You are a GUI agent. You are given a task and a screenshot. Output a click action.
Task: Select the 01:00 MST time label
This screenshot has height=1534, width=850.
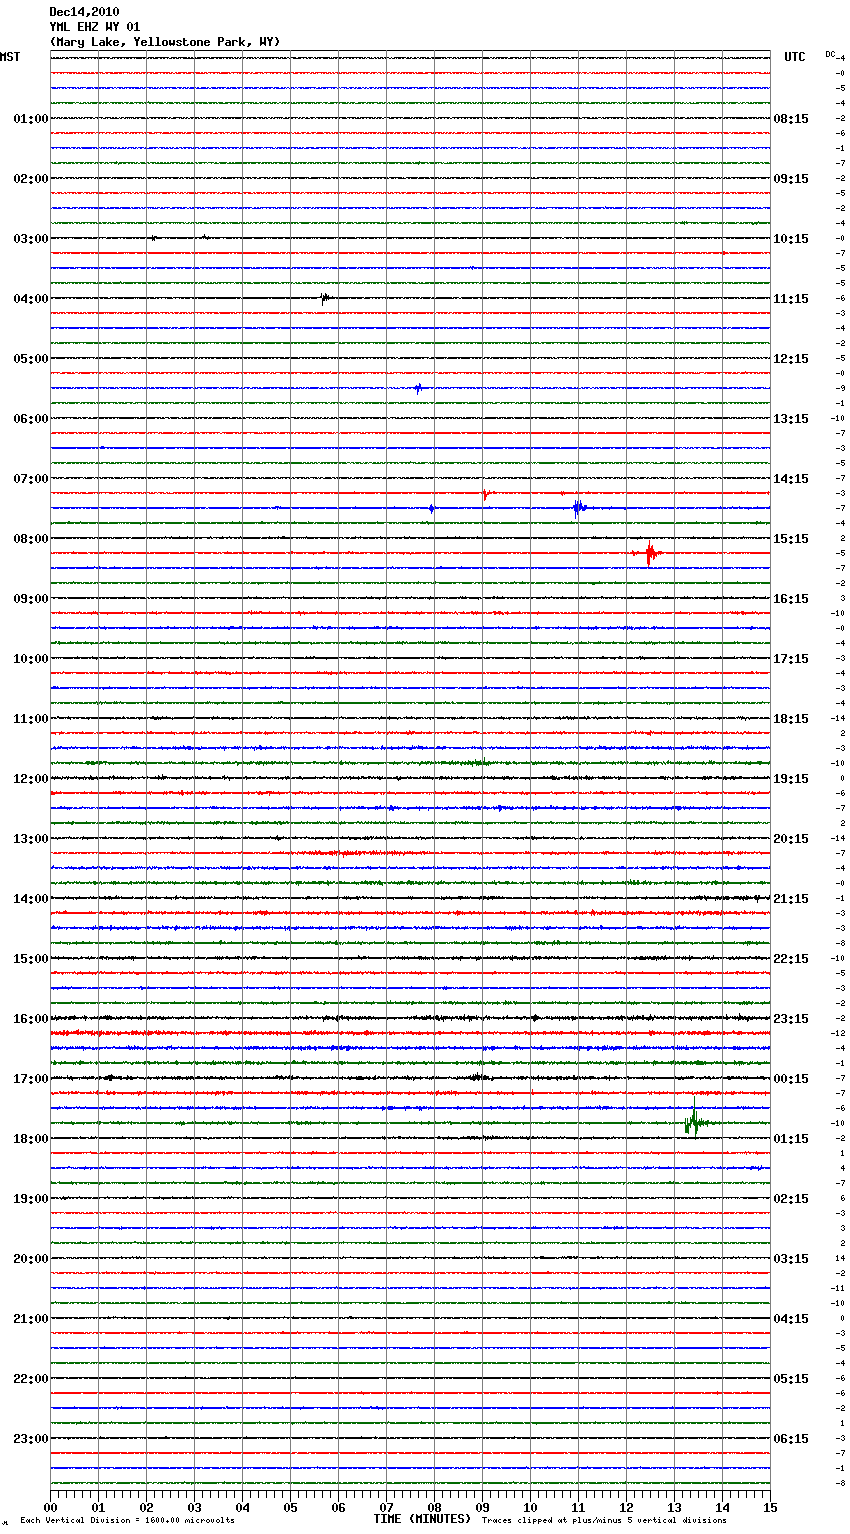click(30, 119)
